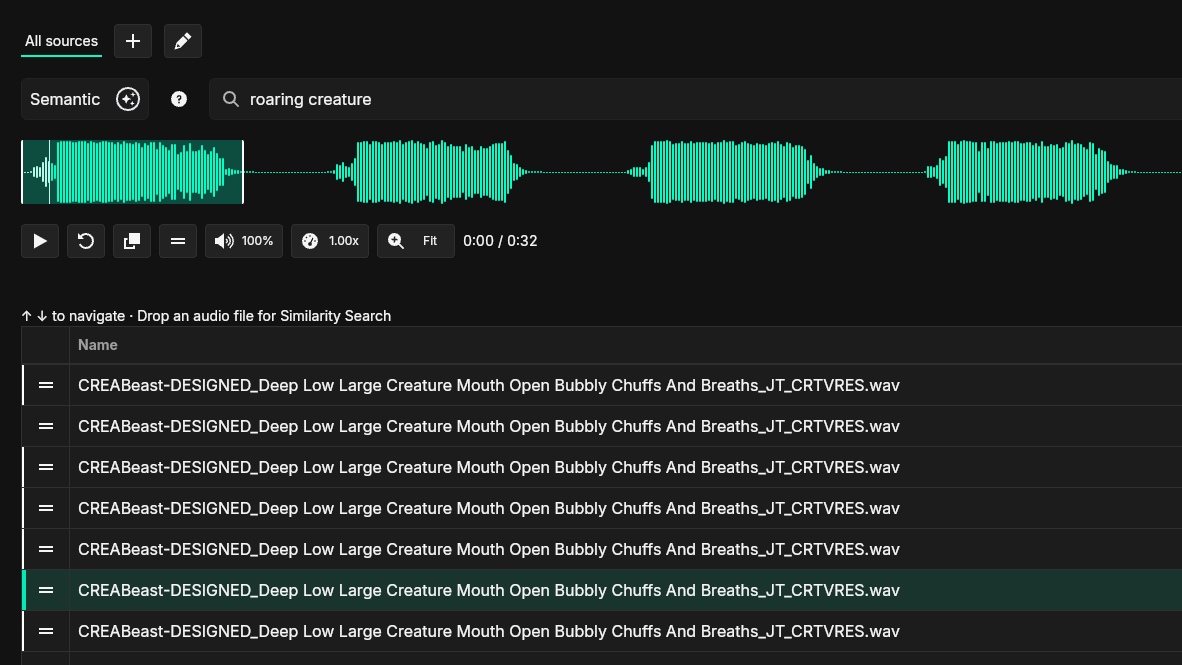
Task: Click the drag handle on the first result row
Action: (x=45, y=385)
